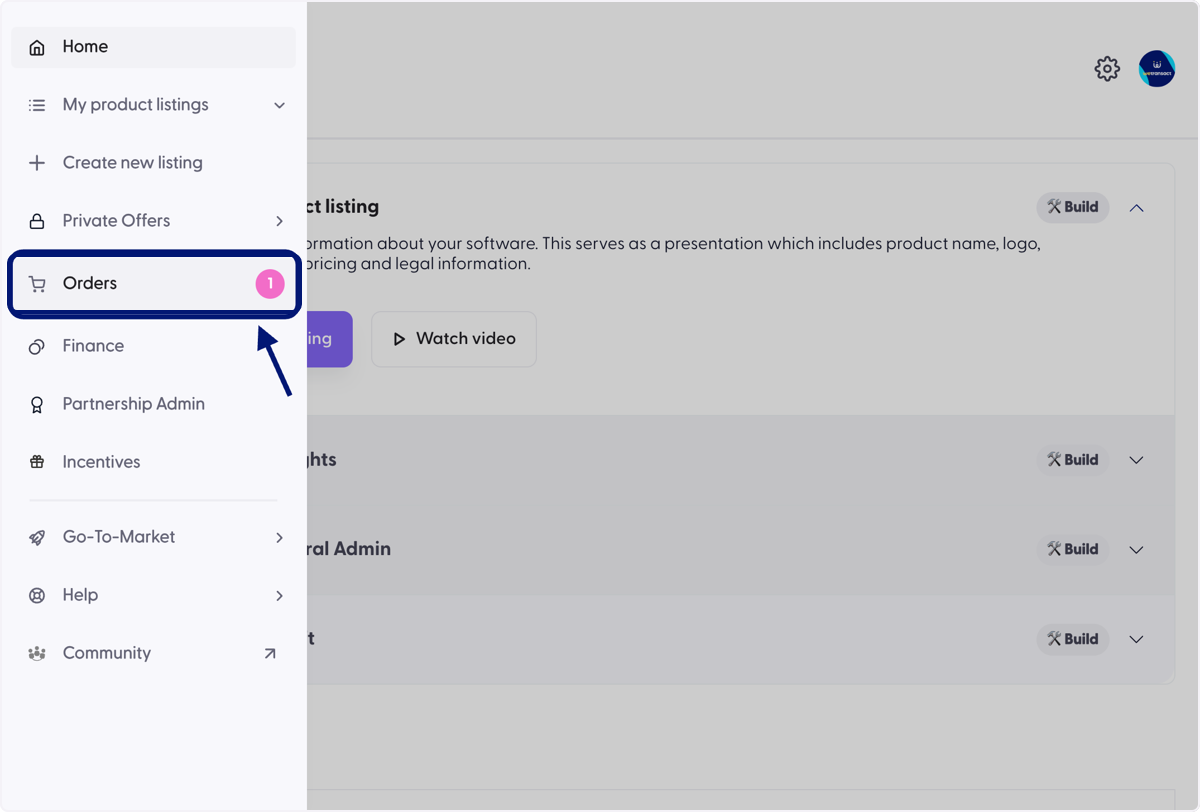The height and width of the screenshot is (812, 1200).
Task: Click Build badge on 'ghts' section
Action: [x=1073, y=460]
